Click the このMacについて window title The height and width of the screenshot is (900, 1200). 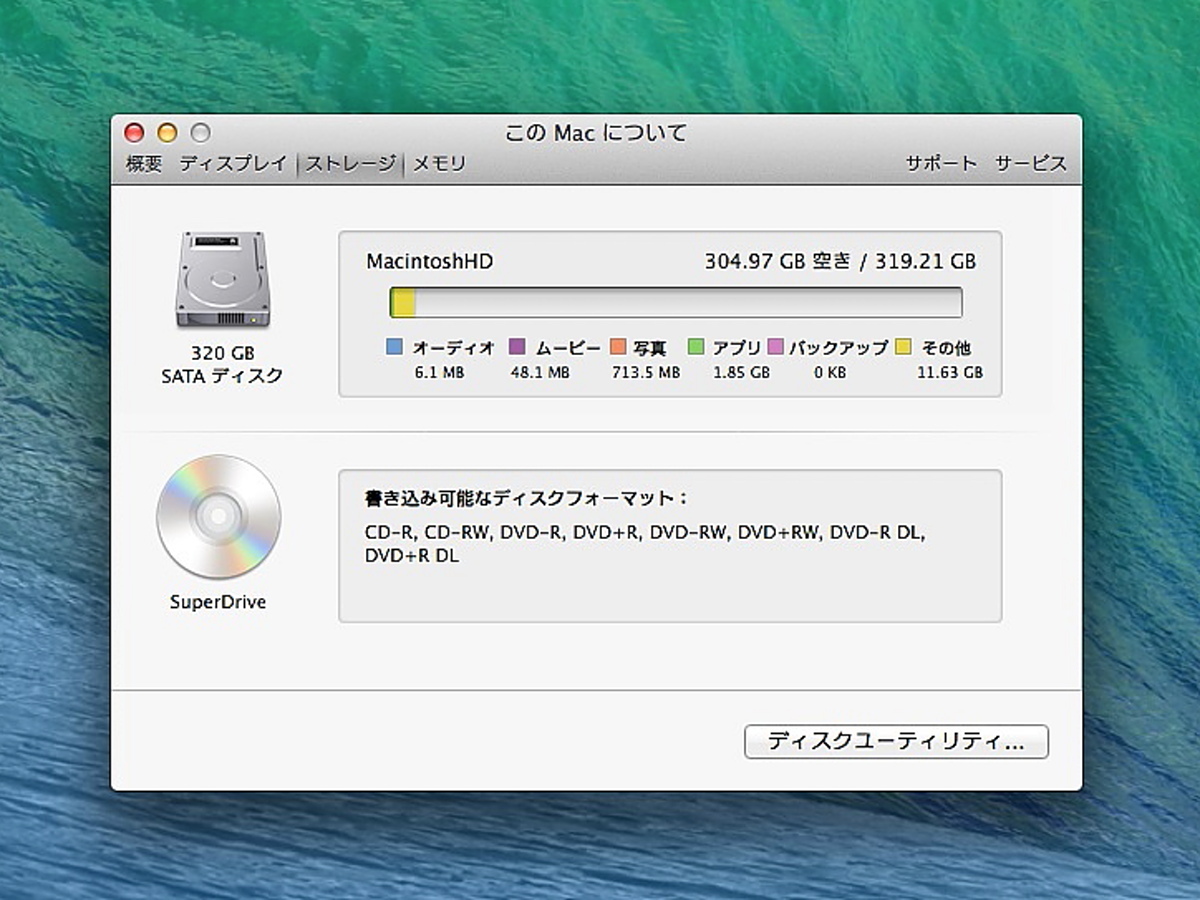pos(595,132)
